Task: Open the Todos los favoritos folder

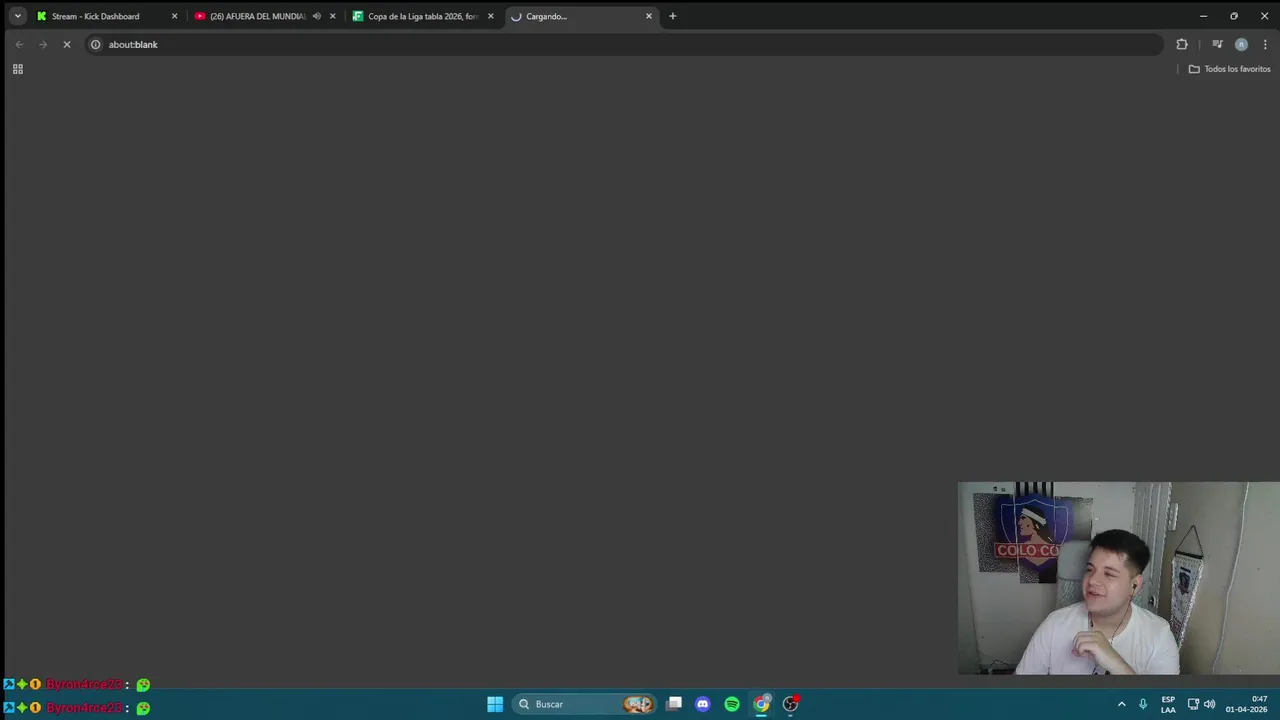Action: (1229, 69)
